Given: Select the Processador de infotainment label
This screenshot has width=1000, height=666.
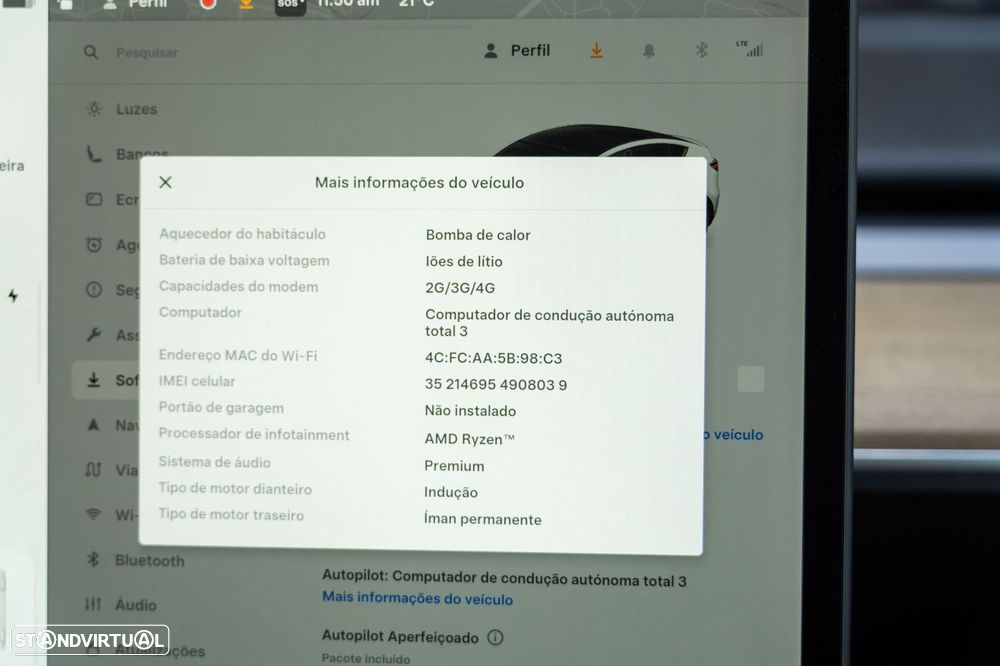Looking at the screenshot, I should pos(254,434).
